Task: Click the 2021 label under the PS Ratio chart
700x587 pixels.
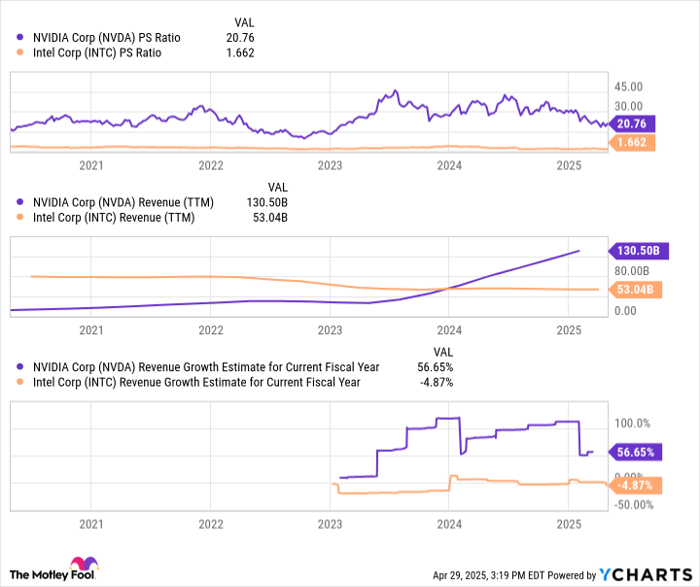Action: tap(91, 165)
